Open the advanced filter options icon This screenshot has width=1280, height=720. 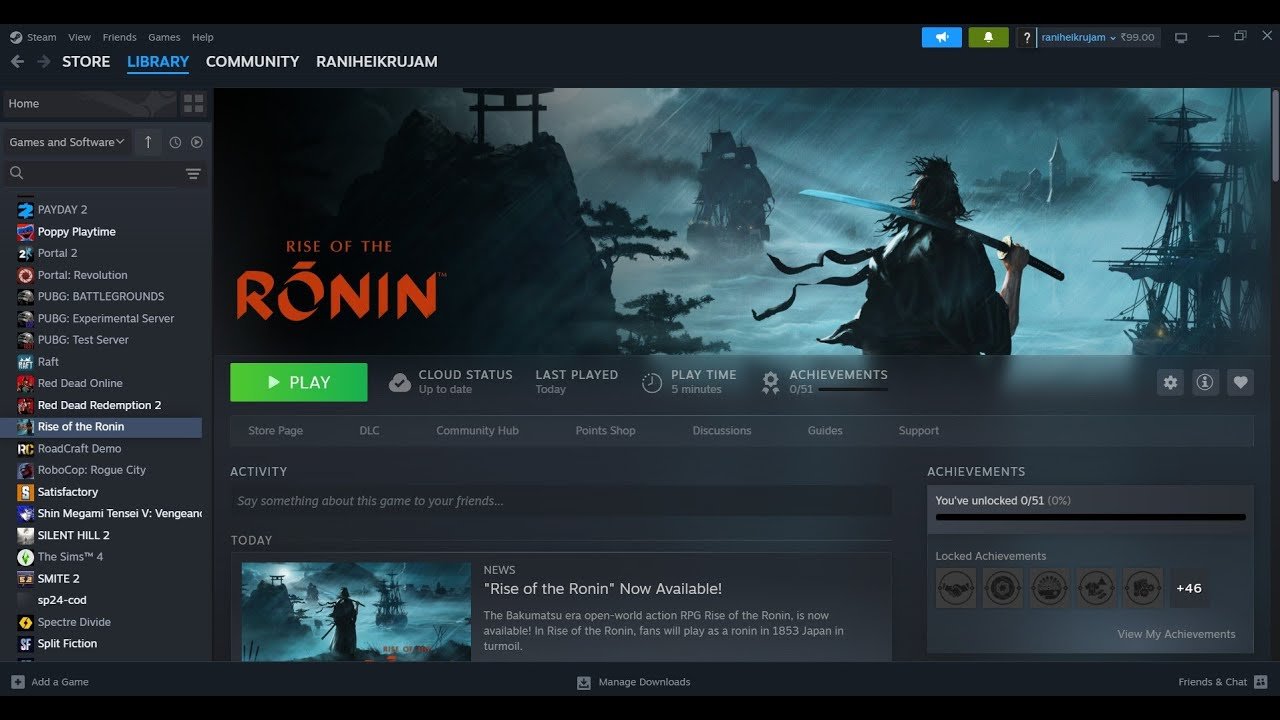(x=193, y=174)
